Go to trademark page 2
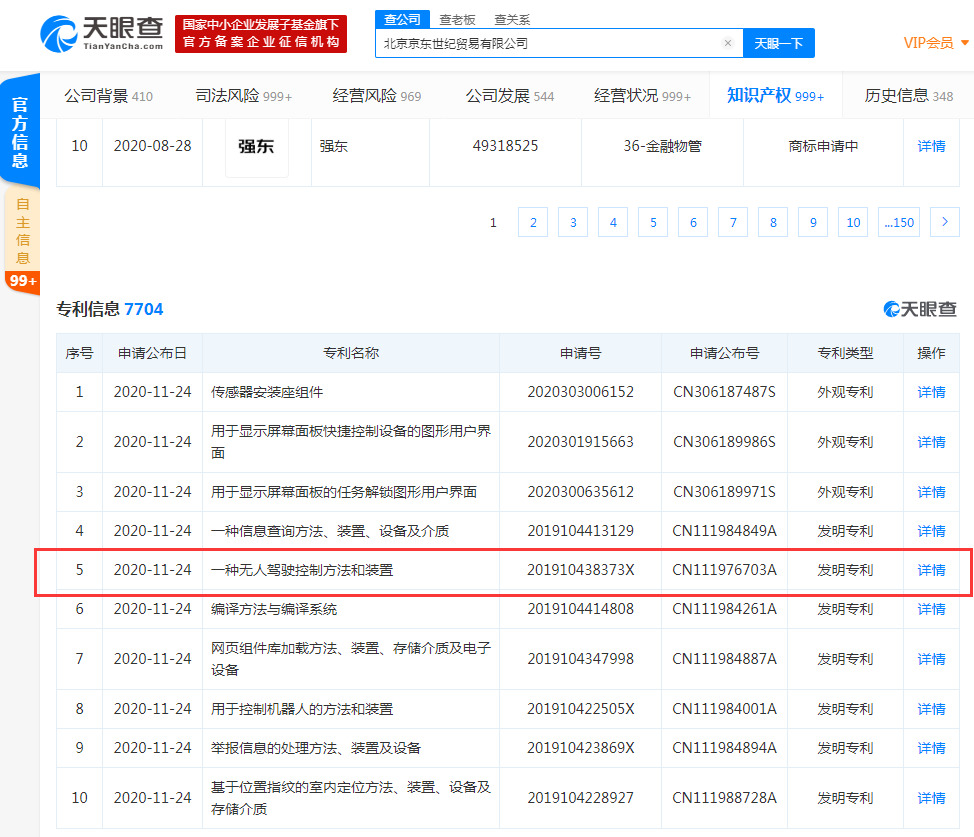The height and width of the screenshot is (837, 974). tap(533, 222)
